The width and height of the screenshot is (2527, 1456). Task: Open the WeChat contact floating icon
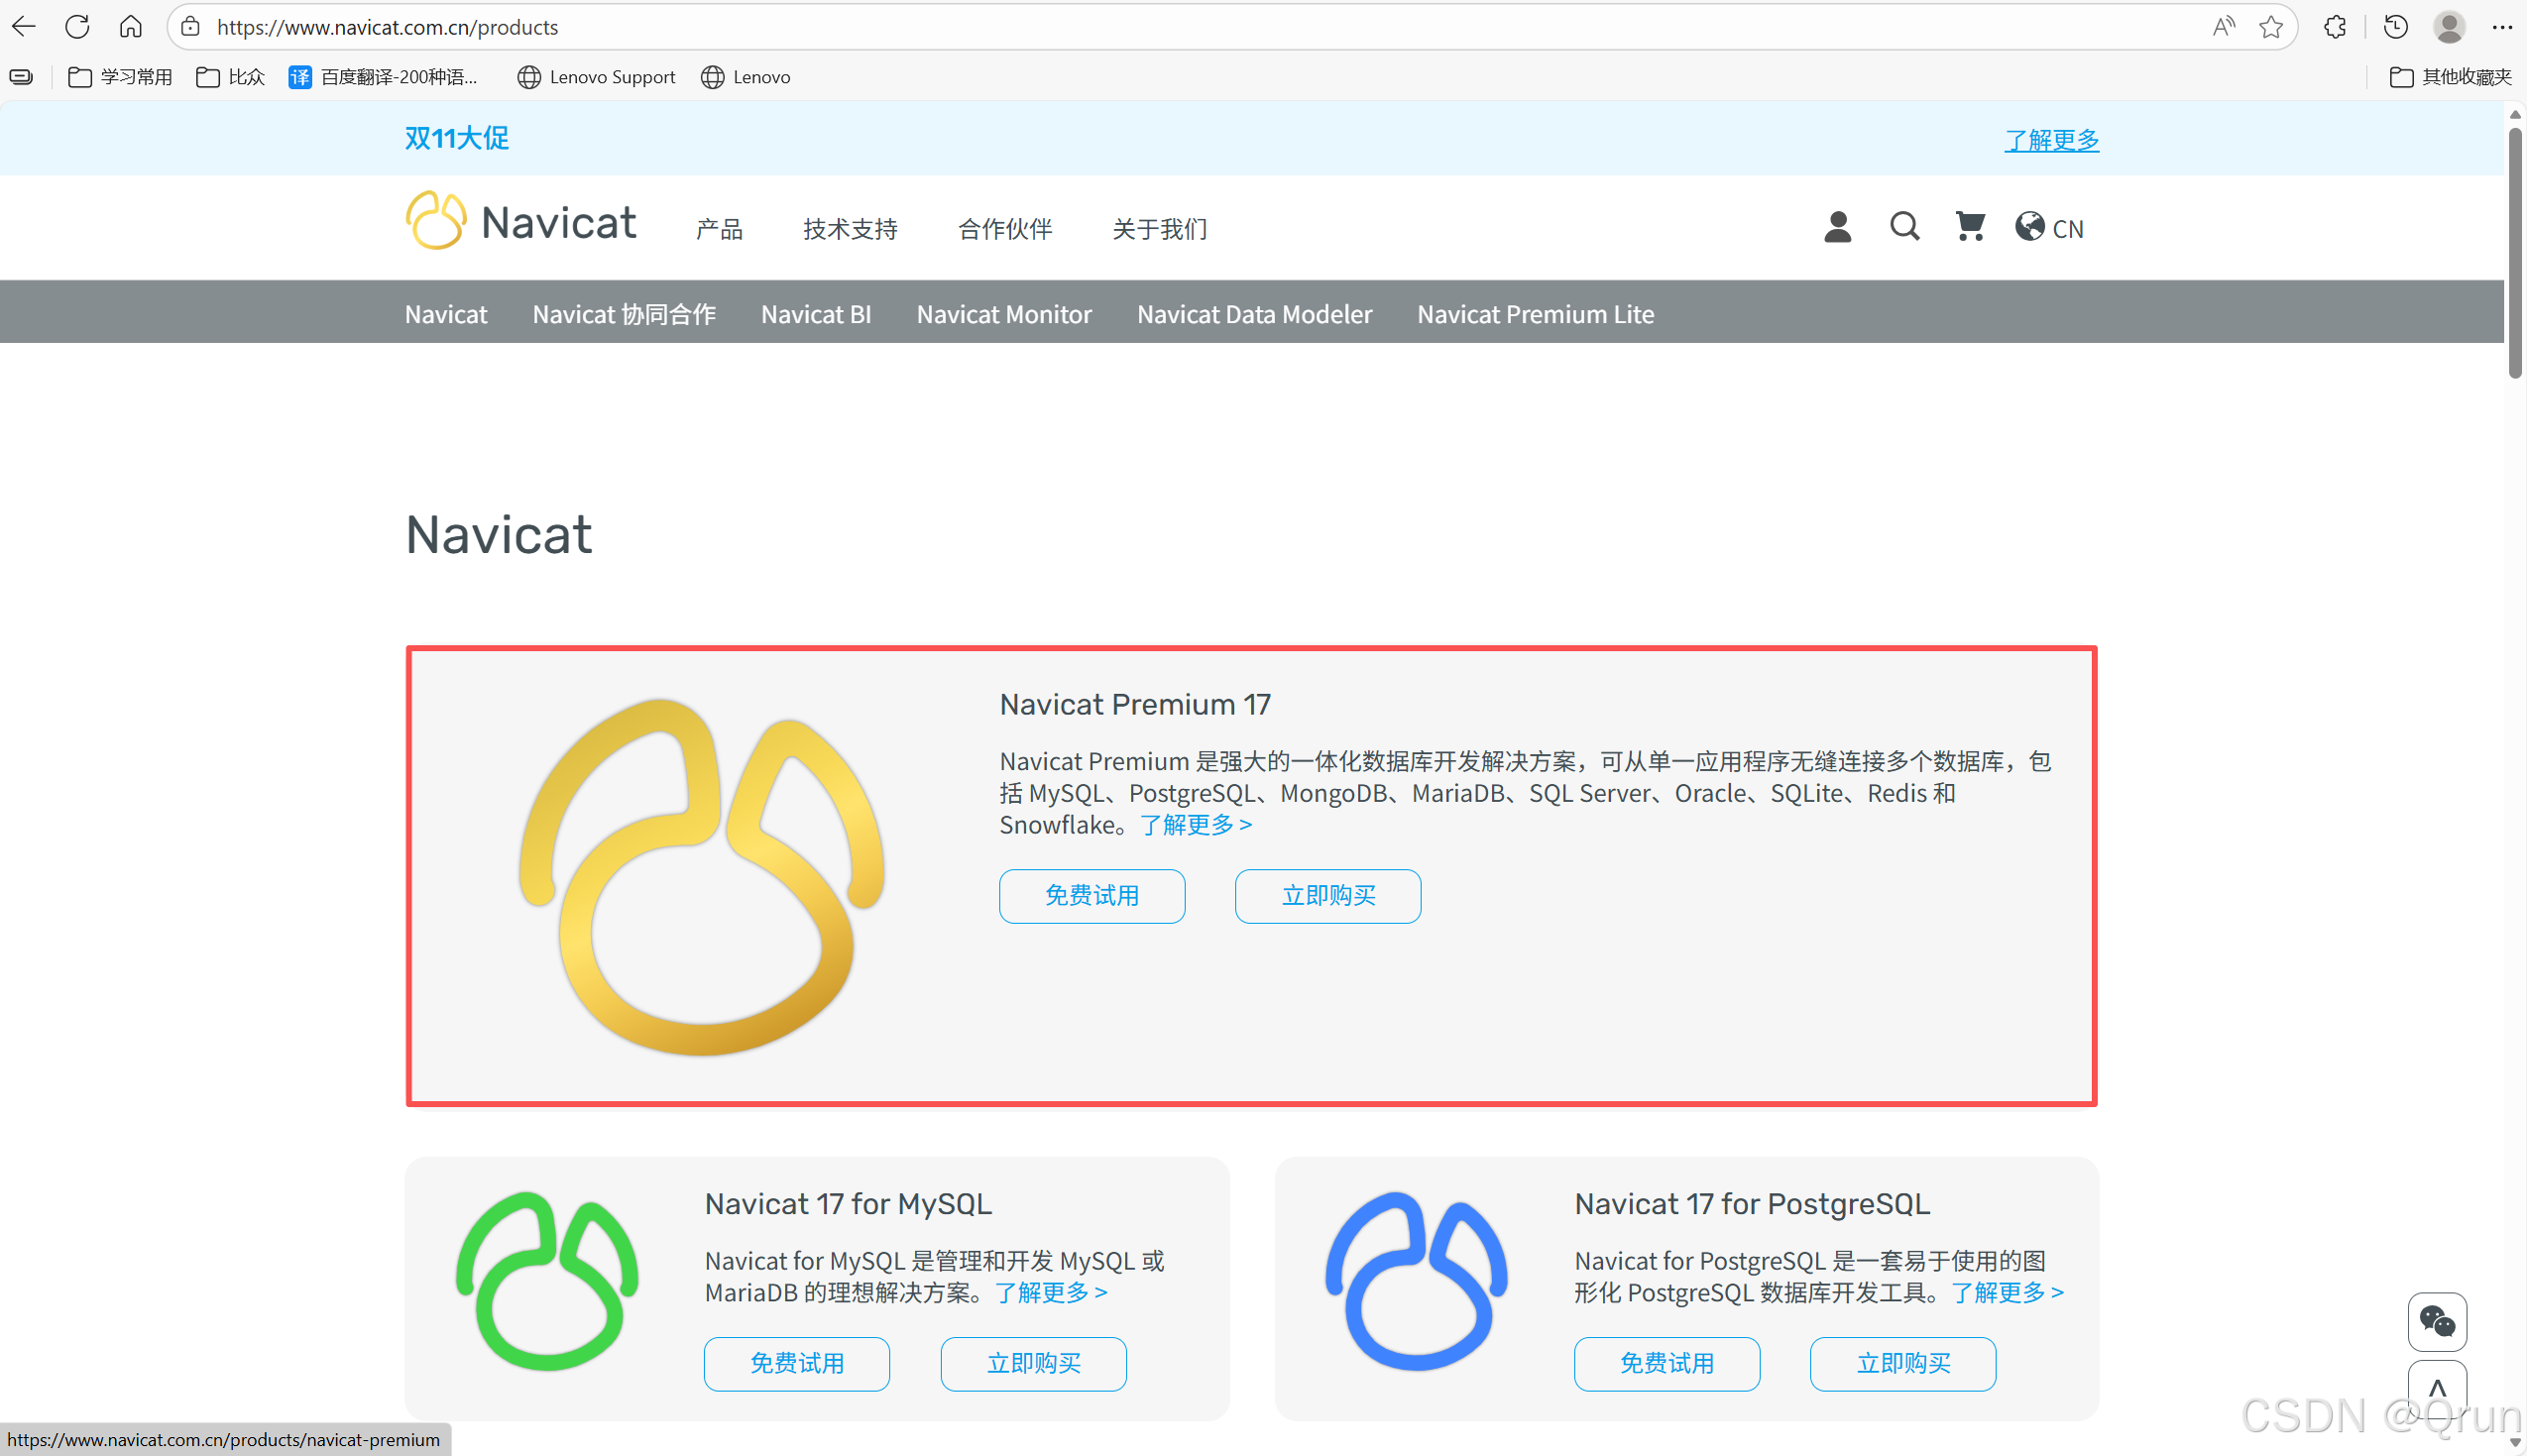[x=2437, y=1322]
